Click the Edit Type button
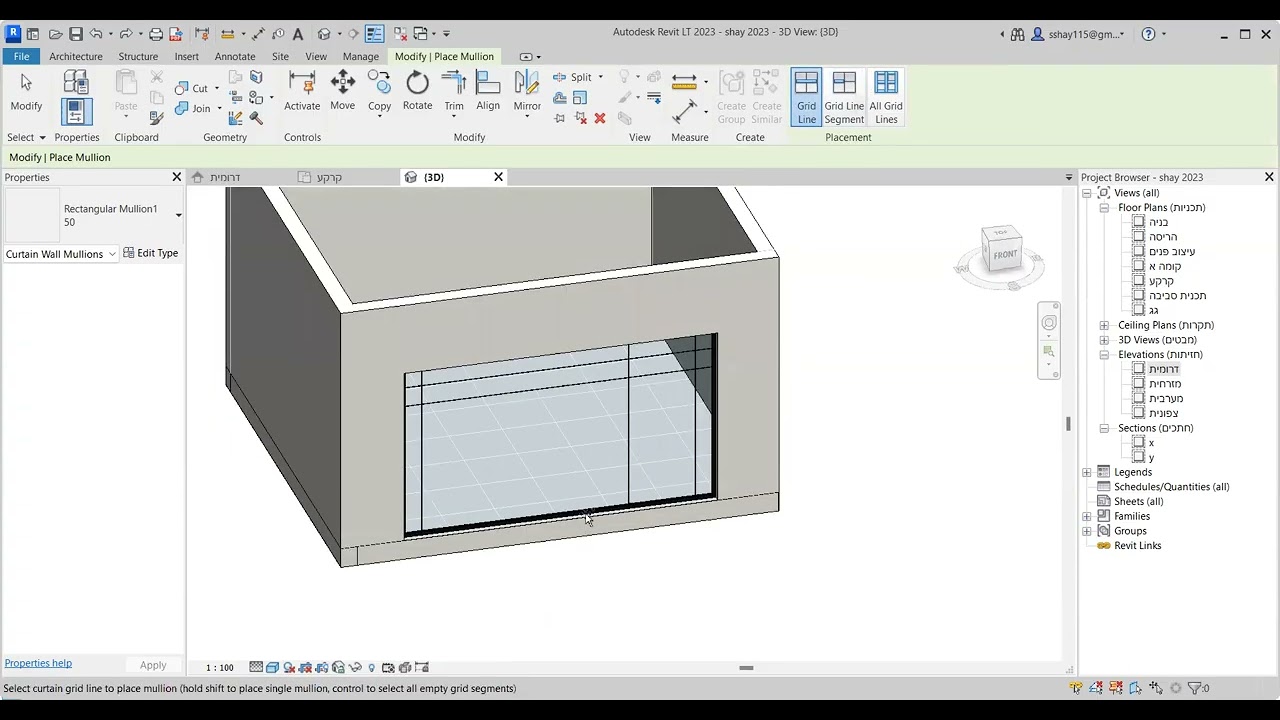The width and height of the screenshot is (1280, 720). coord(151,253)
